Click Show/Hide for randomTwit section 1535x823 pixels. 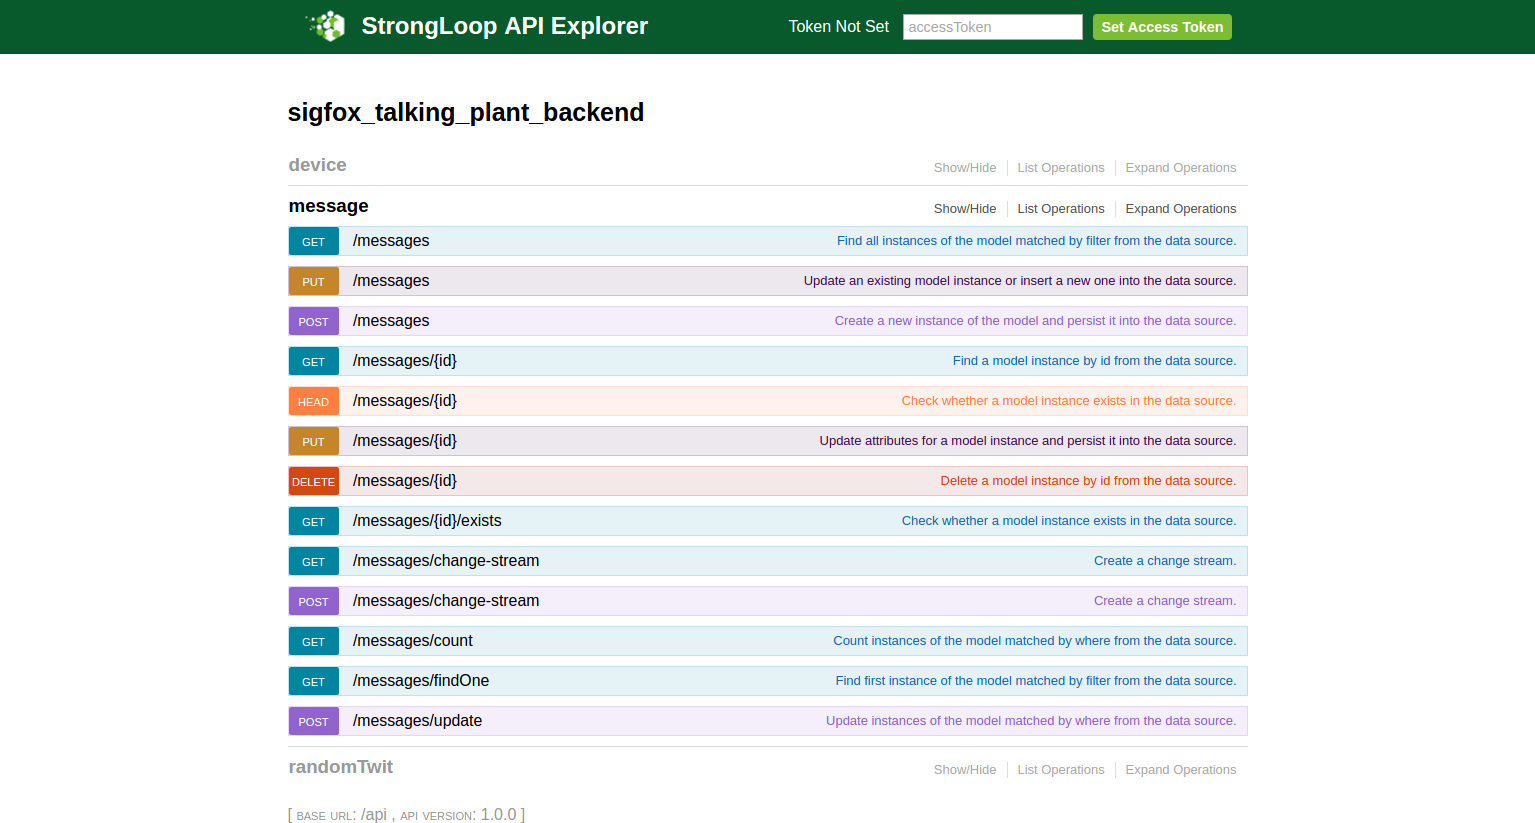[x=964, y=770]
